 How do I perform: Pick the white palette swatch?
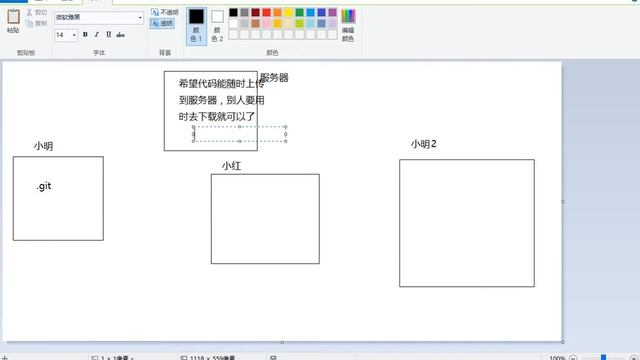click(233, 24)
